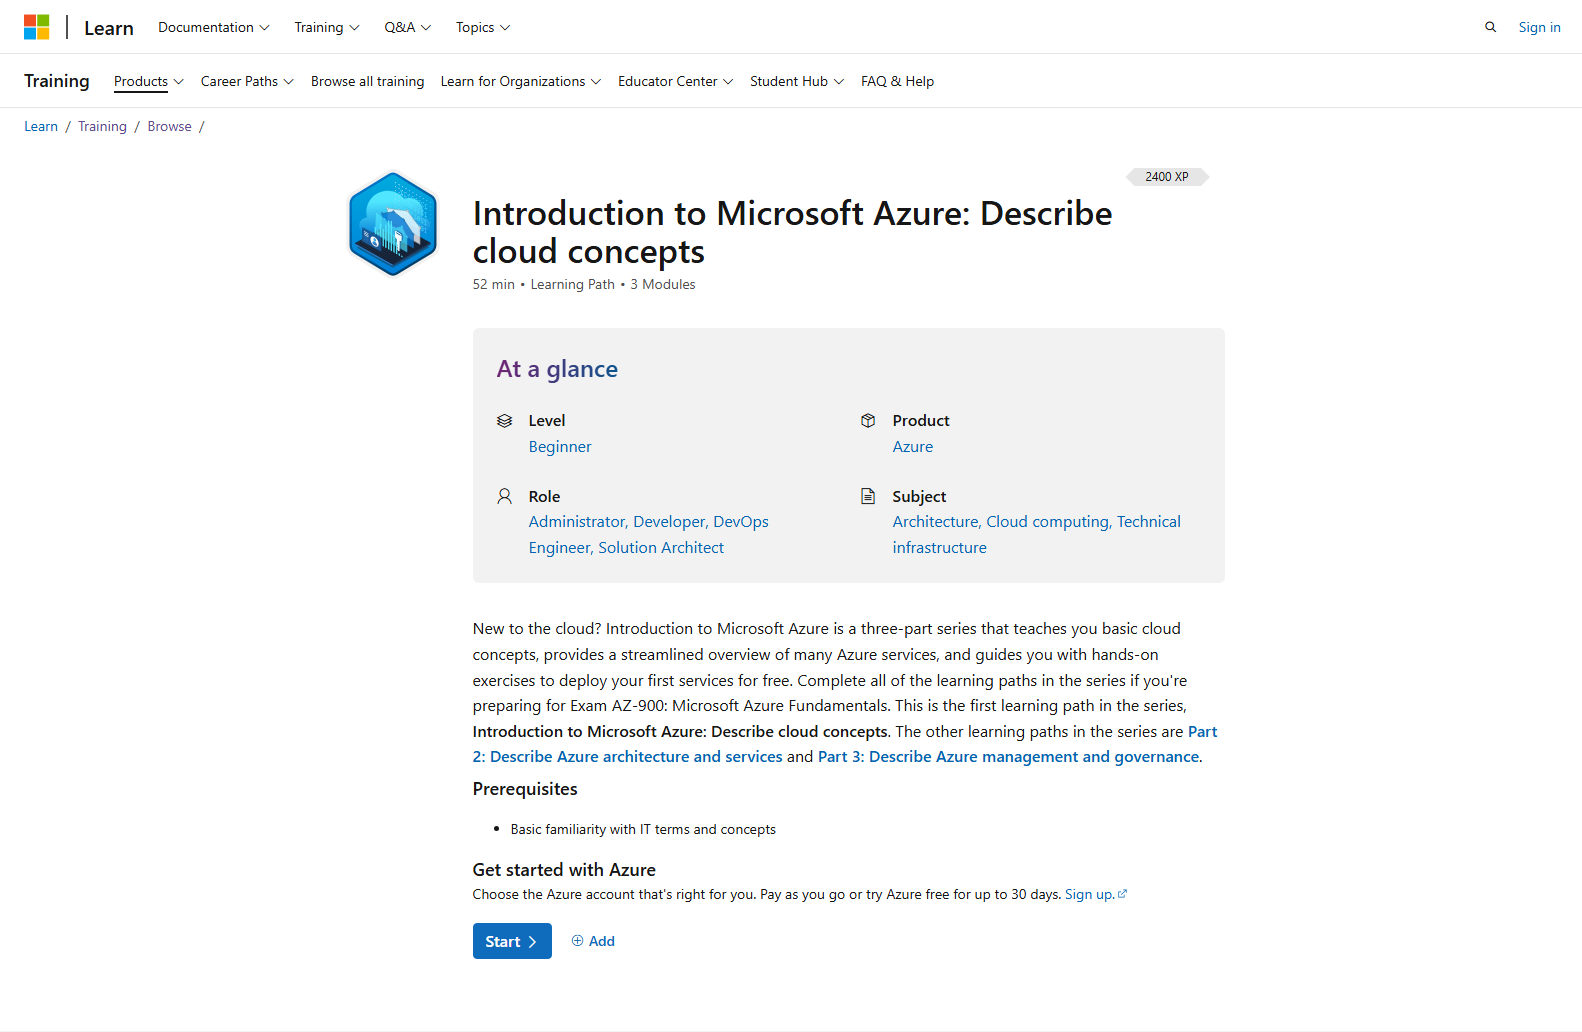This screenshot has width=1582, height=1032.
Task: Open Part 3: Describe Azure management link
Action: 1008,757
